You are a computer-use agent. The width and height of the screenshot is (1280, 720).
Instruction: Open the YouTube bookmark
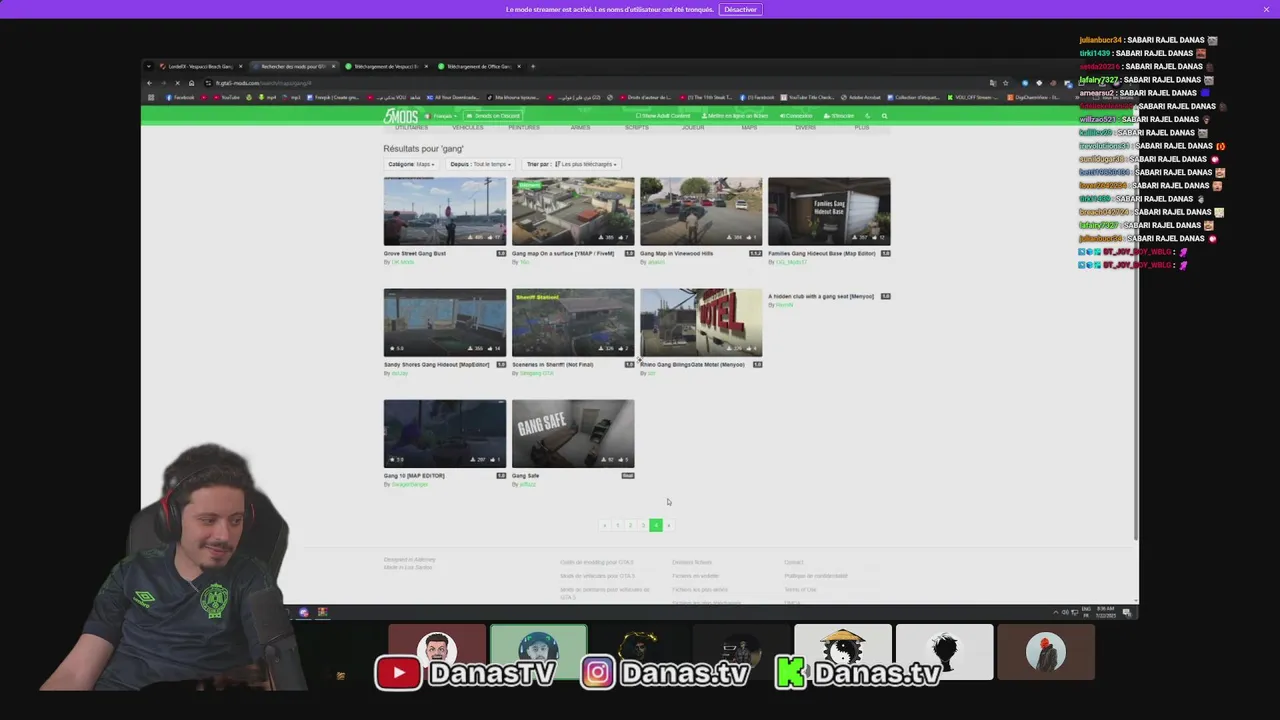(x=226, y=97)
